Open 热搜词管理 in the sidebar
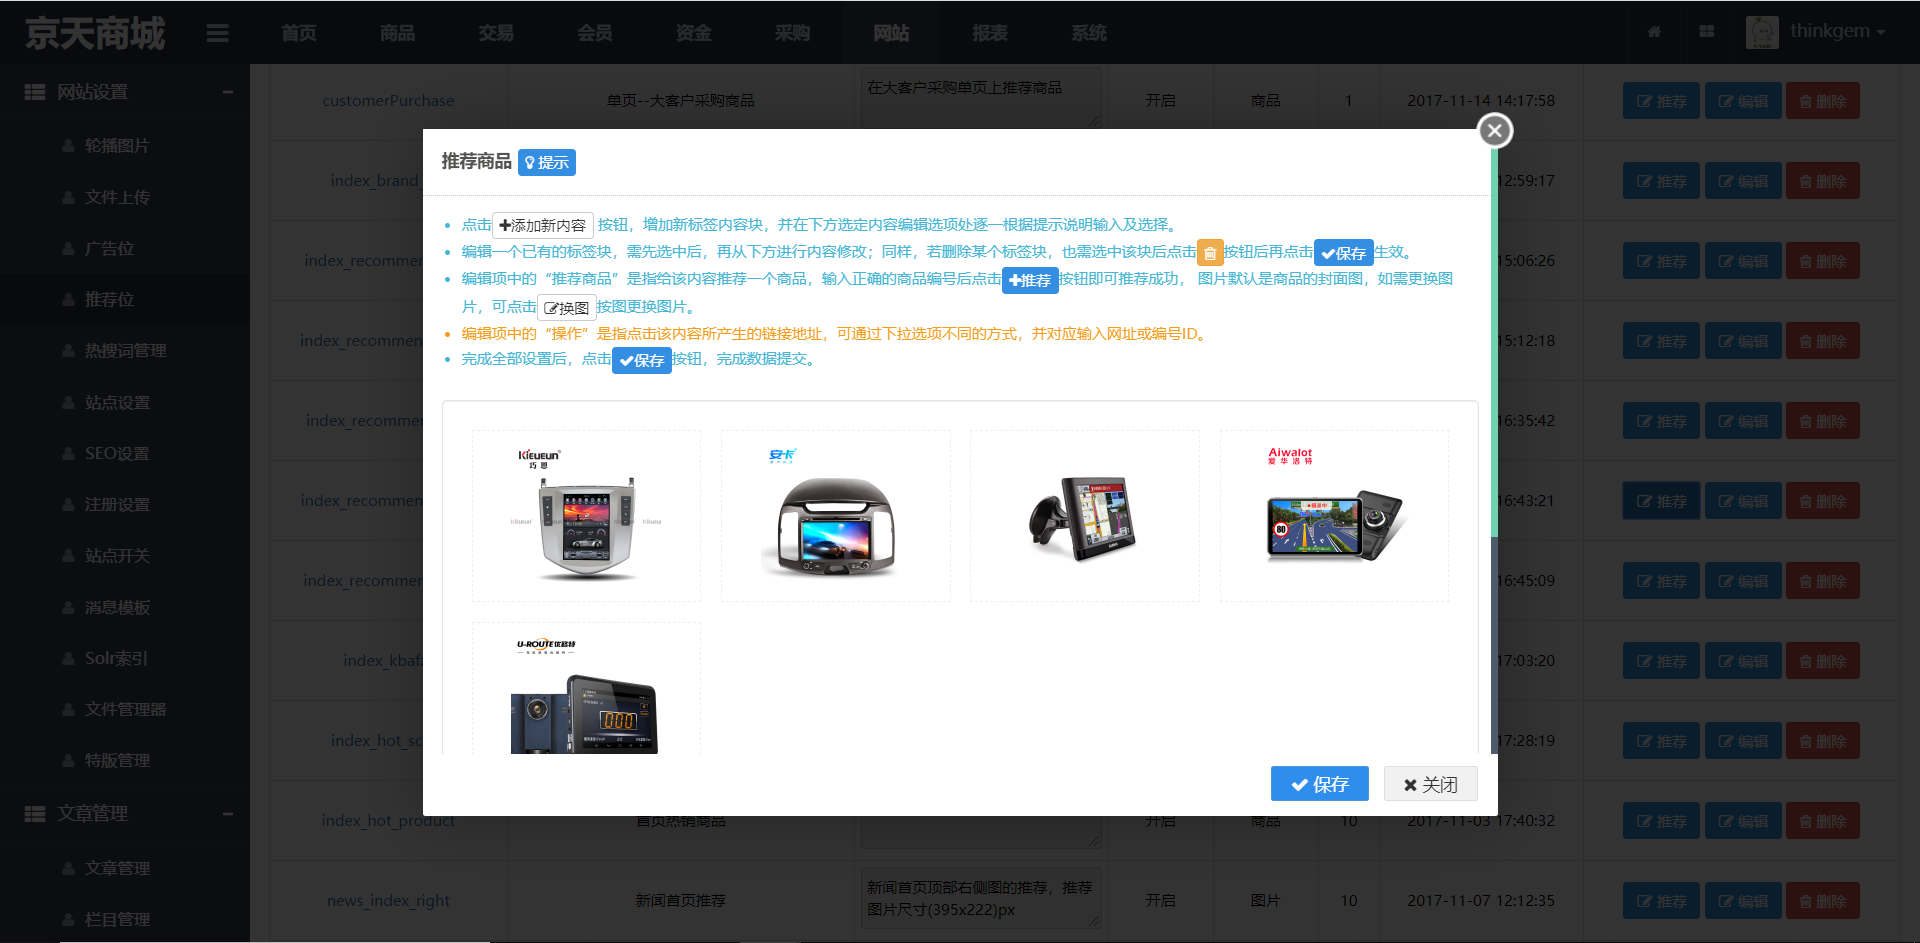1920x943 pixels. tap(125, 351)
